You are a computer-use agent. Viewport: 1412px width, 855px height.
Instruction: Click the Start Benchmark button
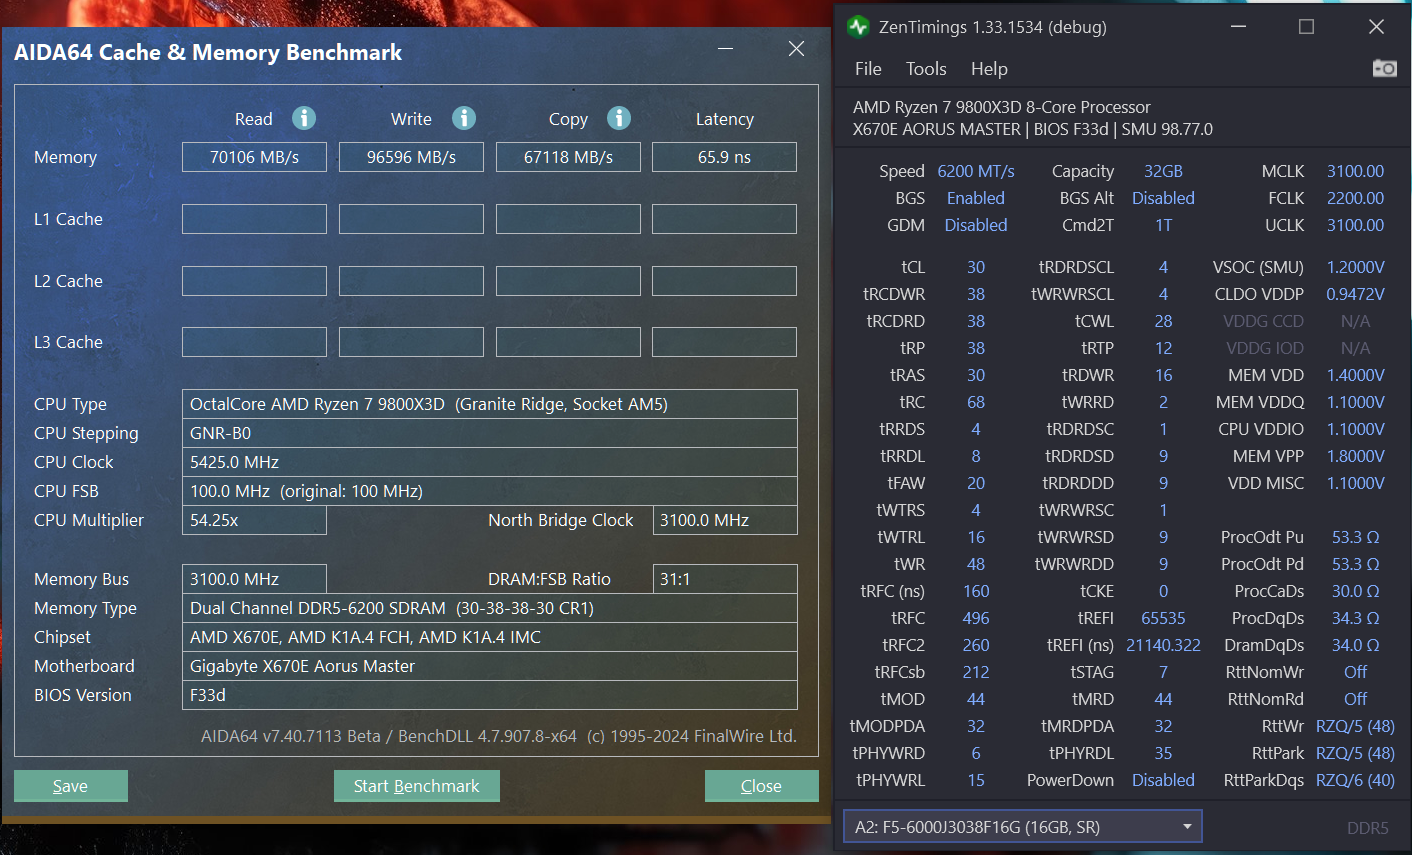pyautogui.click(x=416, y=786)
